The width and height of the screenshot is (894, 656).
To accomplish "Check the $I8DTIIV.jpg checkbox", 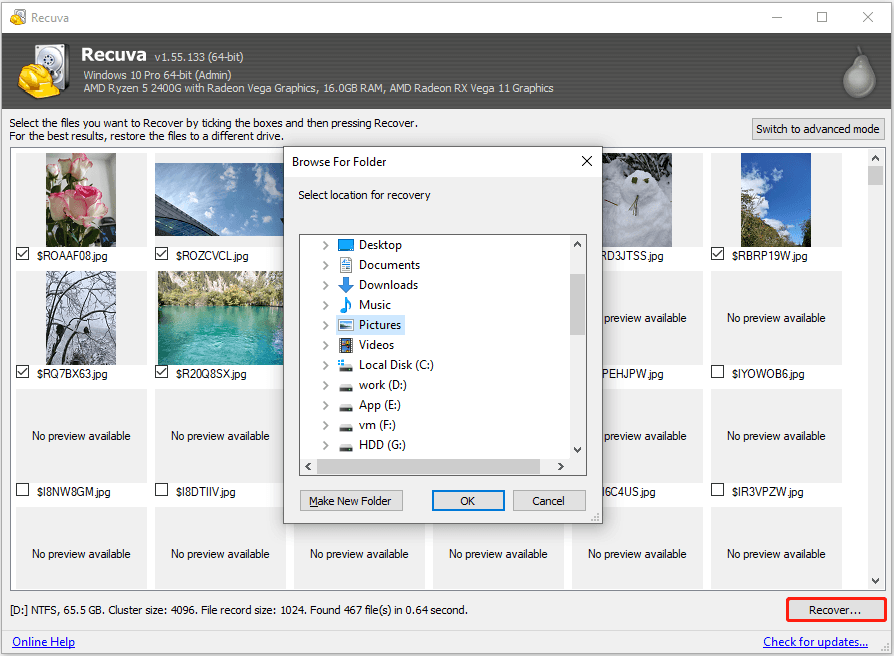I will 161,490.
